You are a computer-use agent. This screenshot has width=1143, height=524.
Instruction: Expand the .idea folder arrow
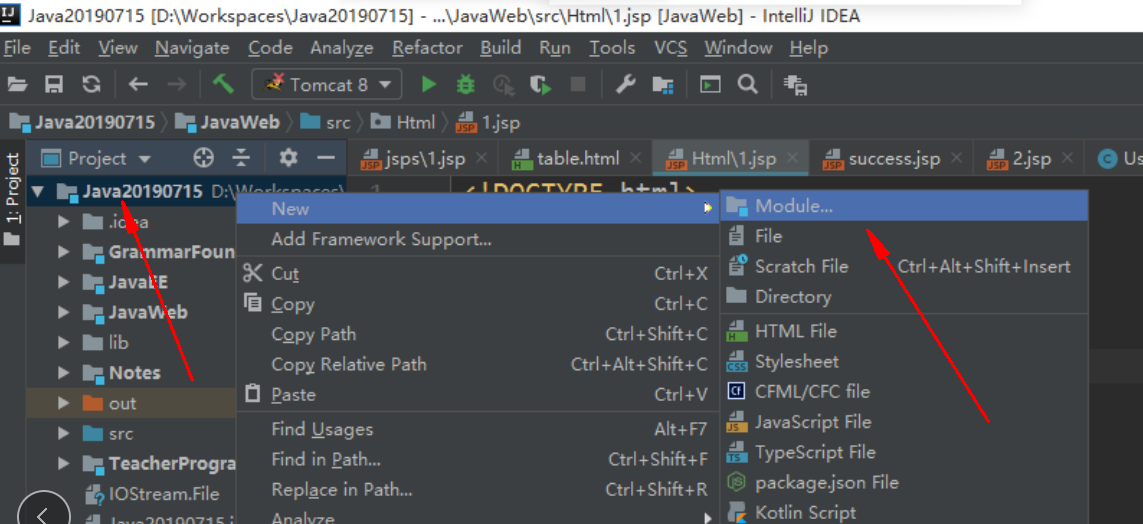64,222
